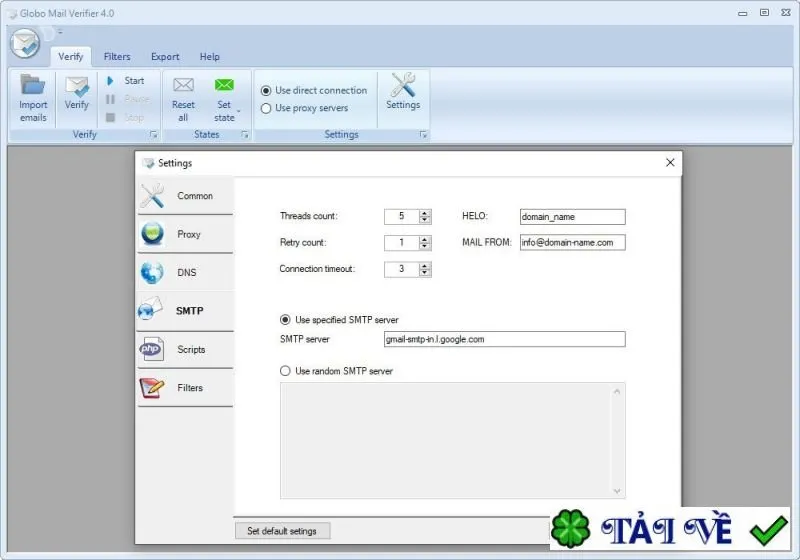The width and height of the screenshot is (800, 560).
Task: Click the Start label in ribbon
Action: [134, 81]
